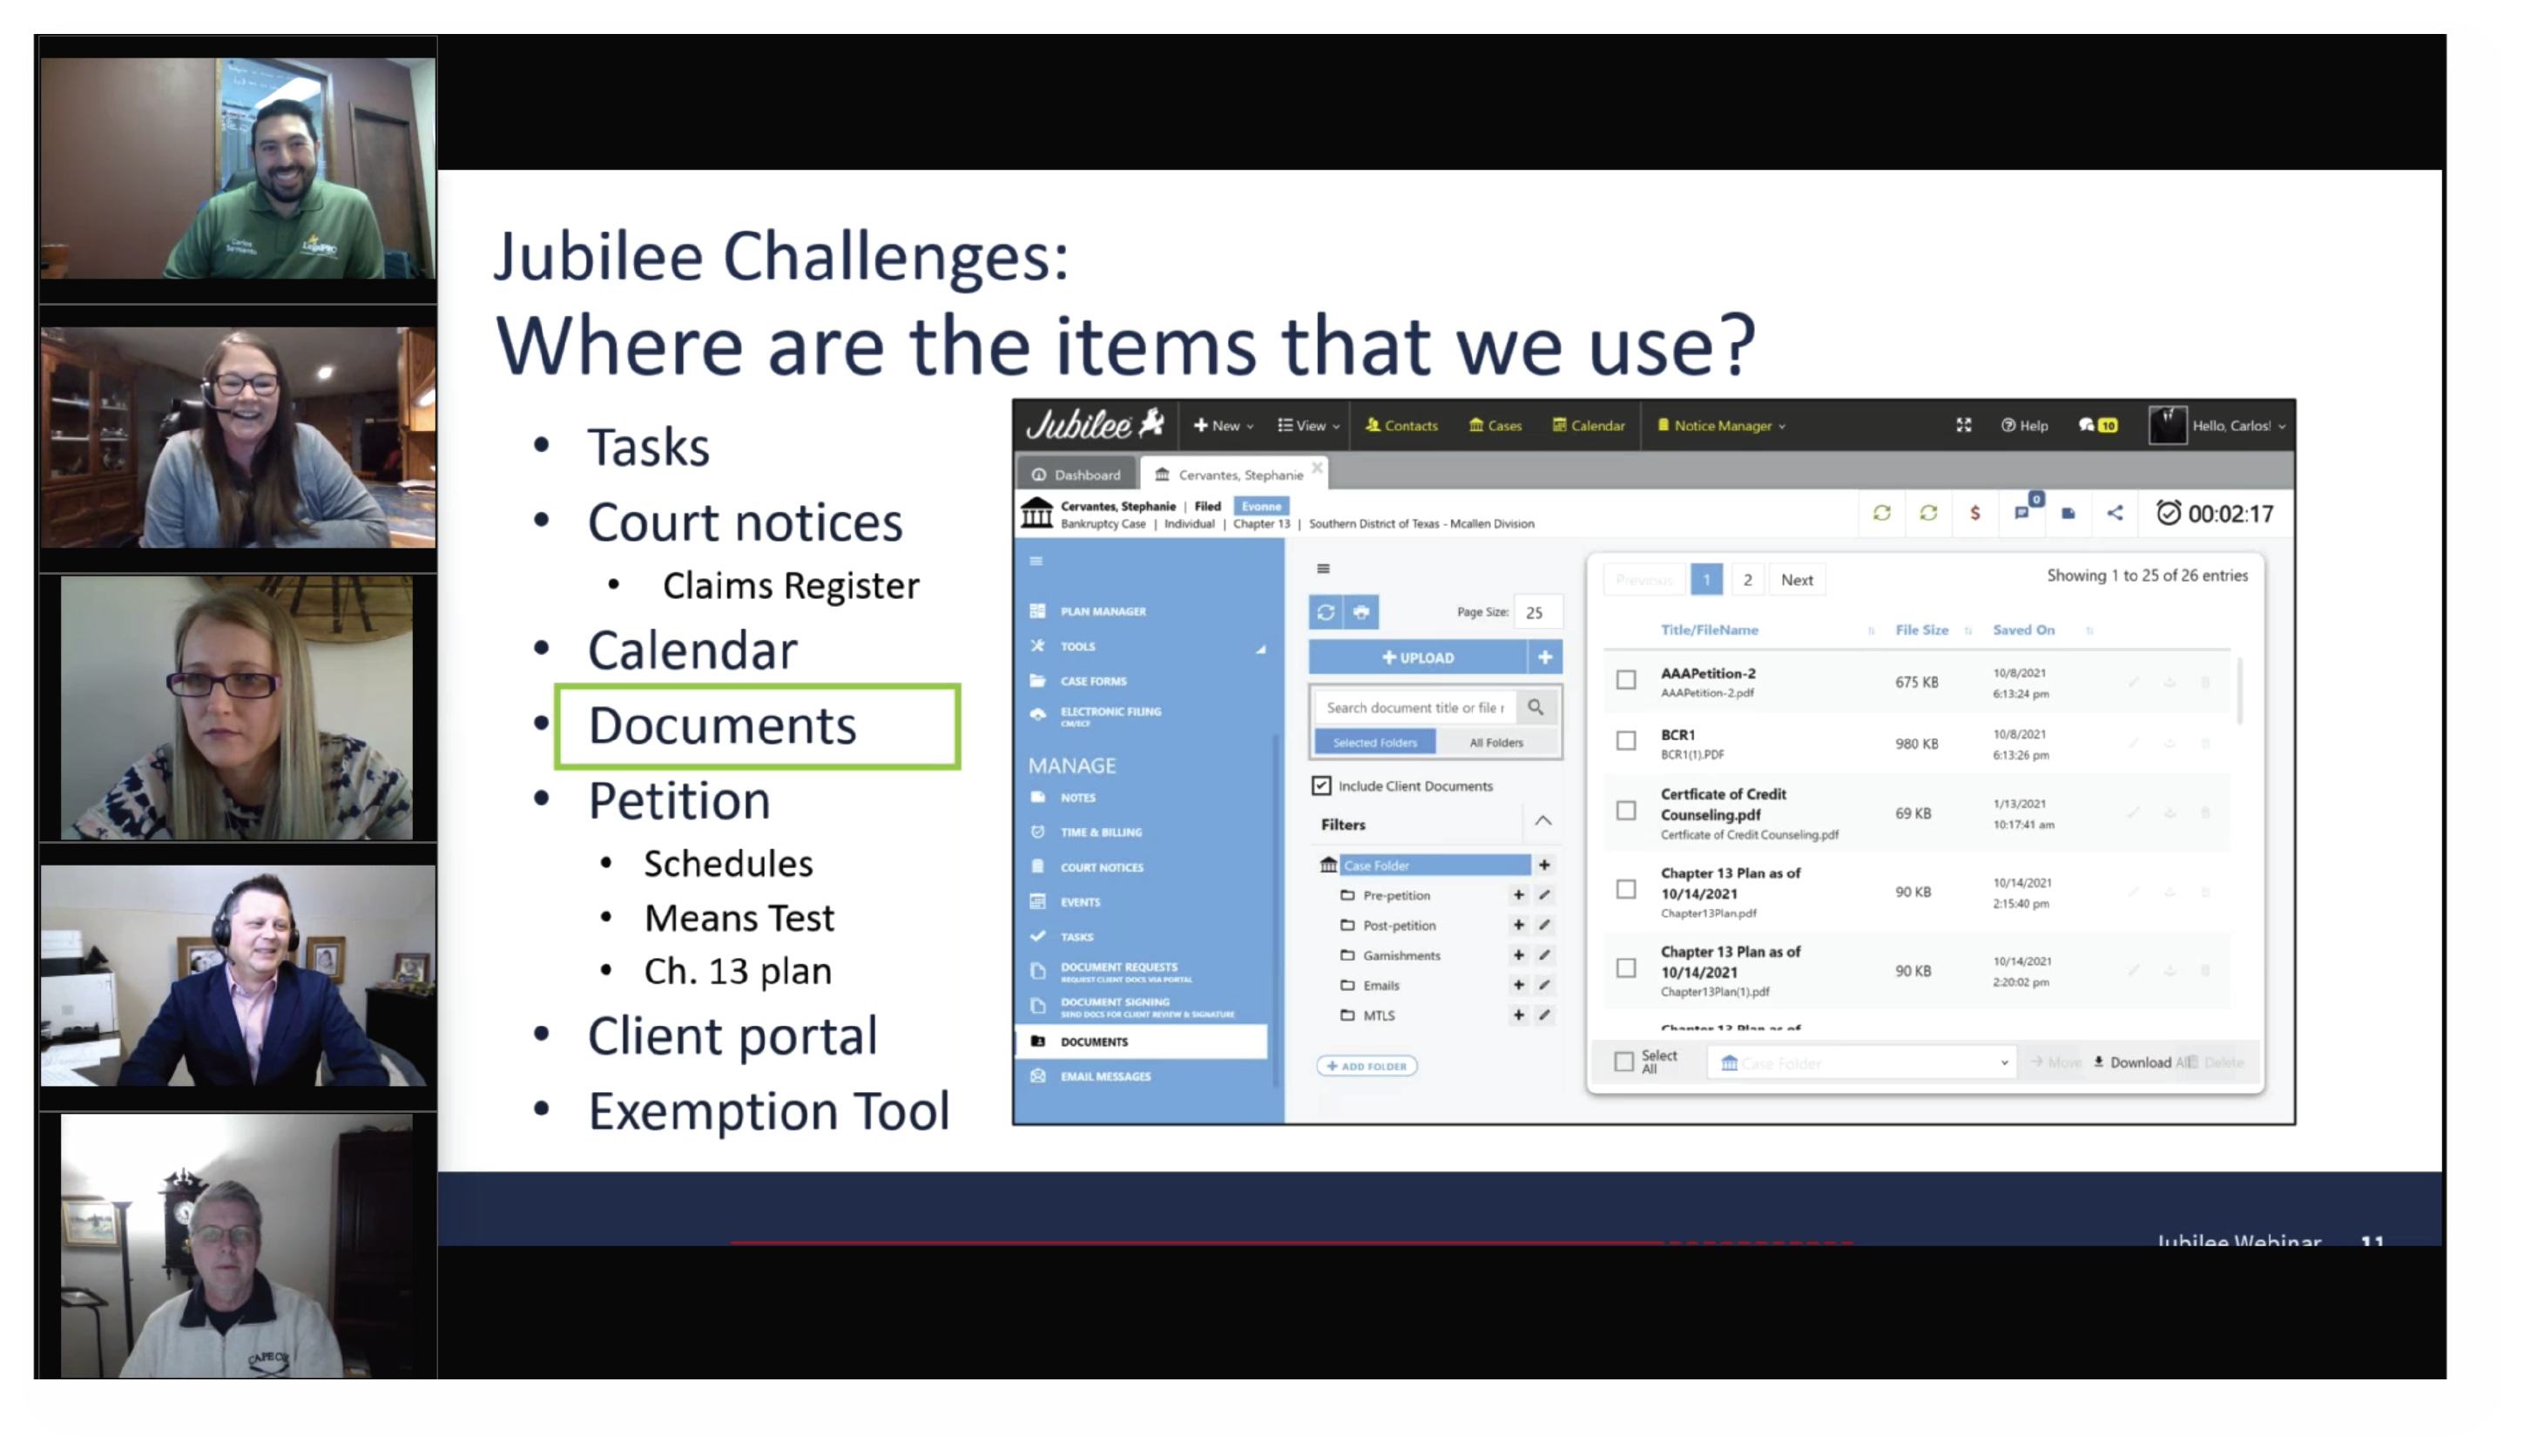Toggle the Include Client Documents checkbox
Image resolution: width=2524 pixels, height=1456 pixels.
click(x=1321, y=785)
